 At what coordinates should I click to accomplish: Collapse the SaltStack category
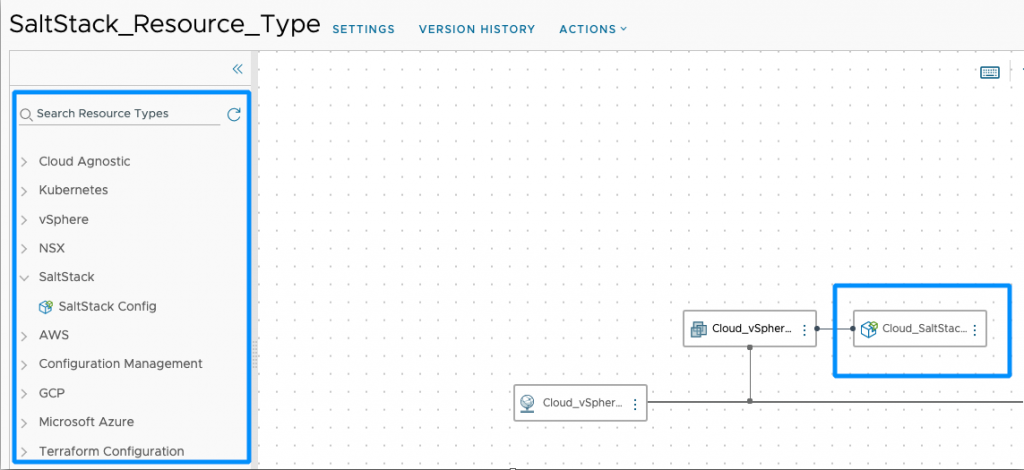(24, 277)
